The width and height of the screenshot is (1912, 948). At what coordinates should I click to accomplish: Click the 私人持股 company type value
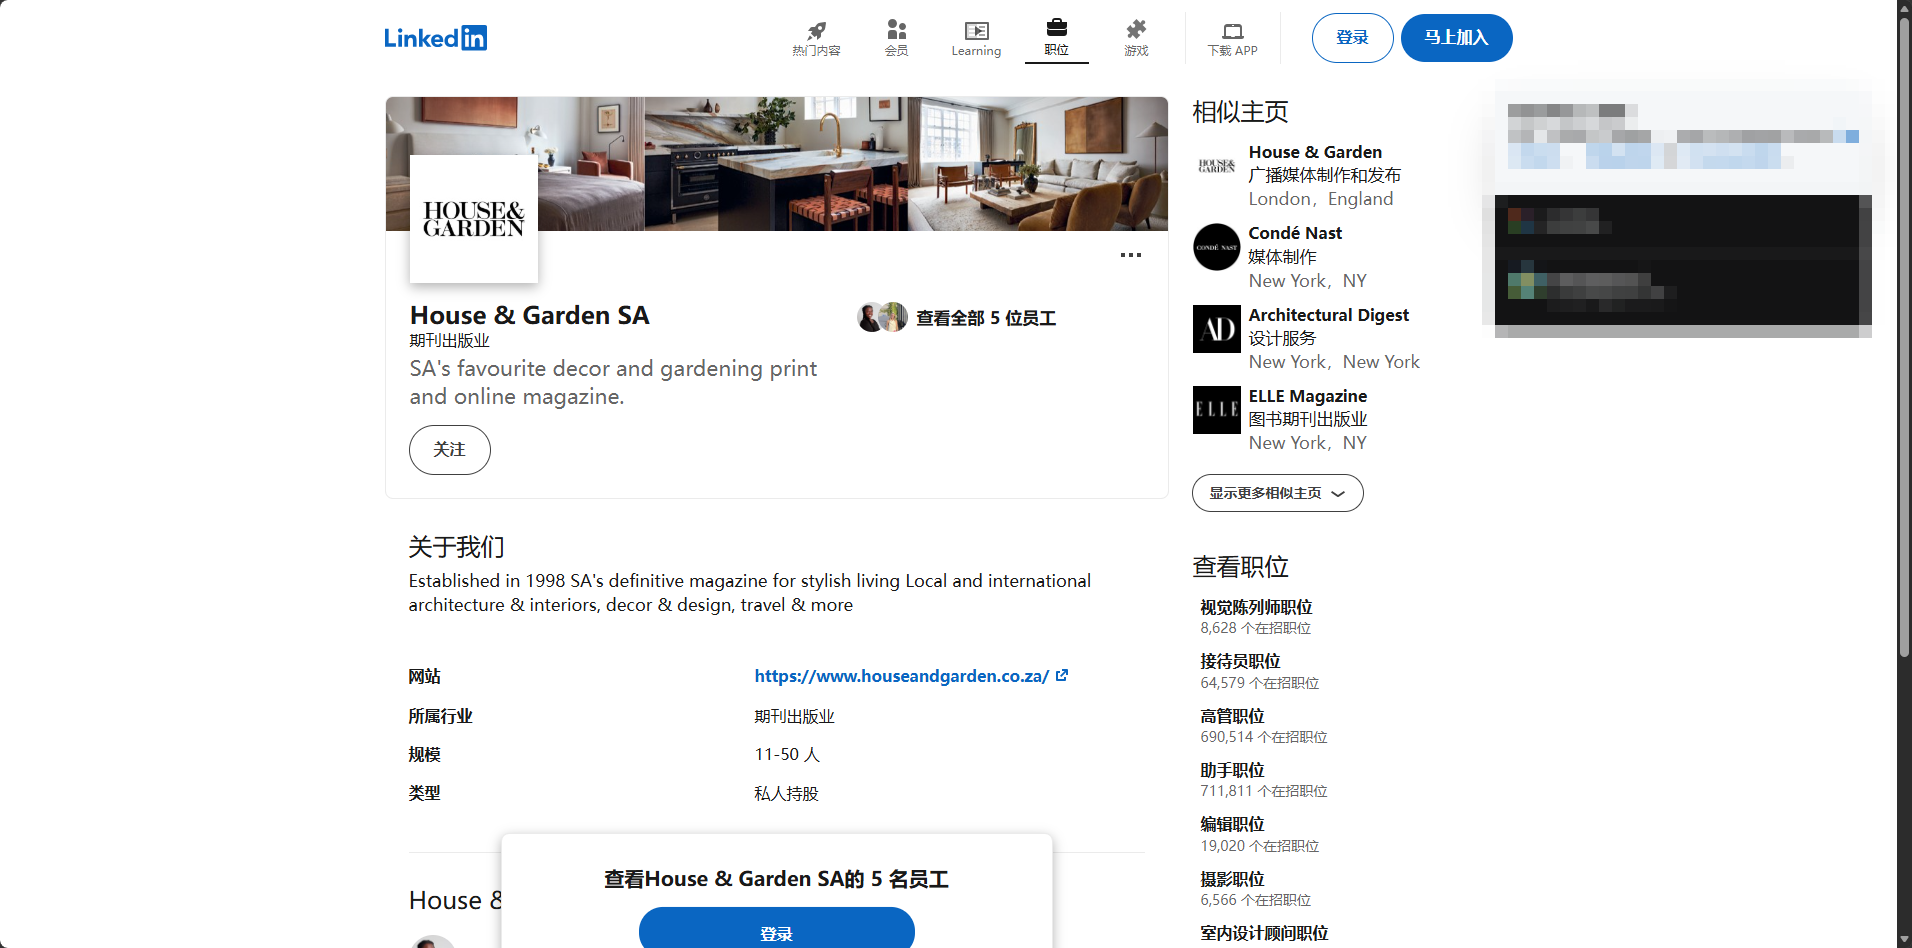(x=786, y=793)
